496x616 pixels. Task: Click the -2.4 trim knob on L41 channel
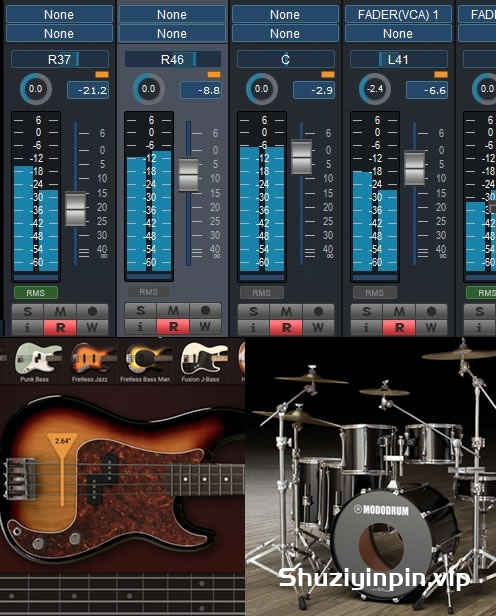375,89
